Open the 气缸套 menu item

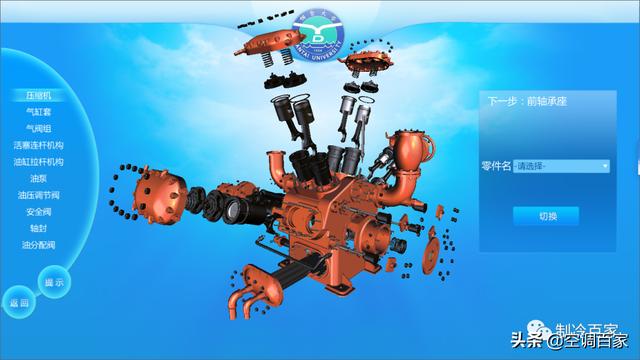(x=38, y=112)
